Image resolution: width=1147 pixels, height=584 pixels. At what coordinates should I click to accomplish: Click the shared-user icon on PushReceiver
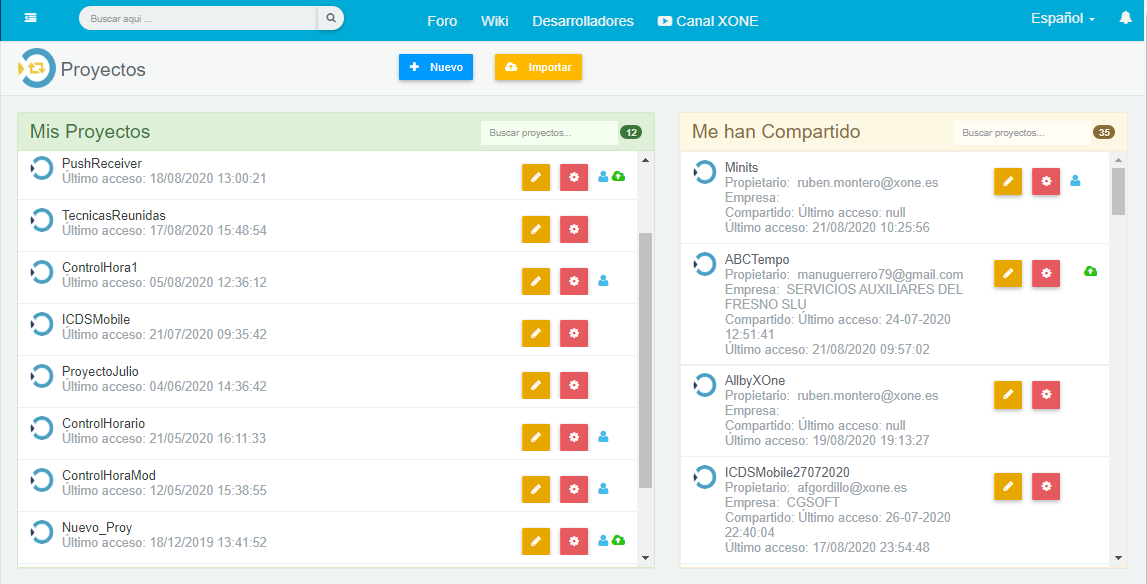(603, 176)
